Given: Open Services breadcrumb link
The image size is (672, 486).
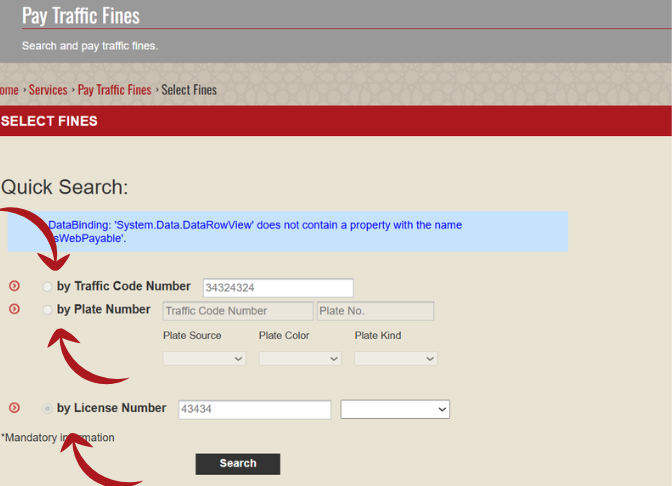Looking at the screenshot, I should pyautogui.click(x=48, y=90).
